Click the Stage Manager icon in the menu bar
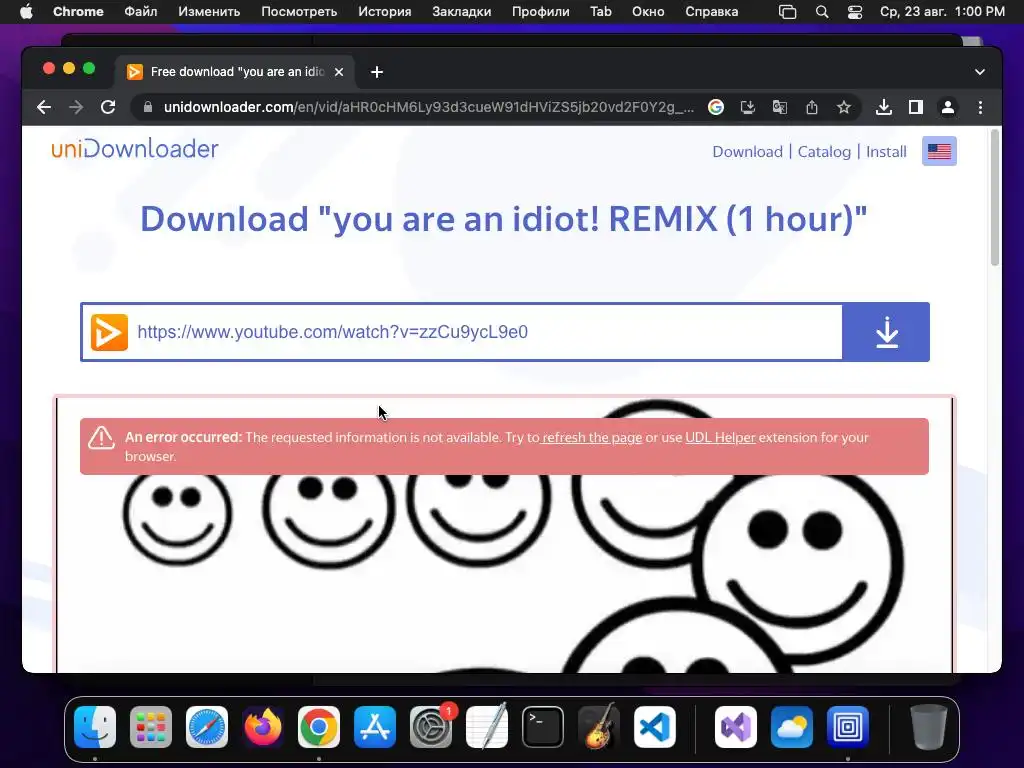 click(788, 12)
